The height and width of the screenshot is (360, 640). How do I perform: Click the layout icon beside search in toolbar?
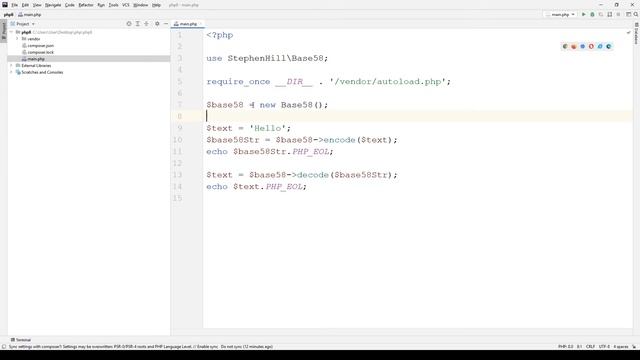click(x=629, y=14)
